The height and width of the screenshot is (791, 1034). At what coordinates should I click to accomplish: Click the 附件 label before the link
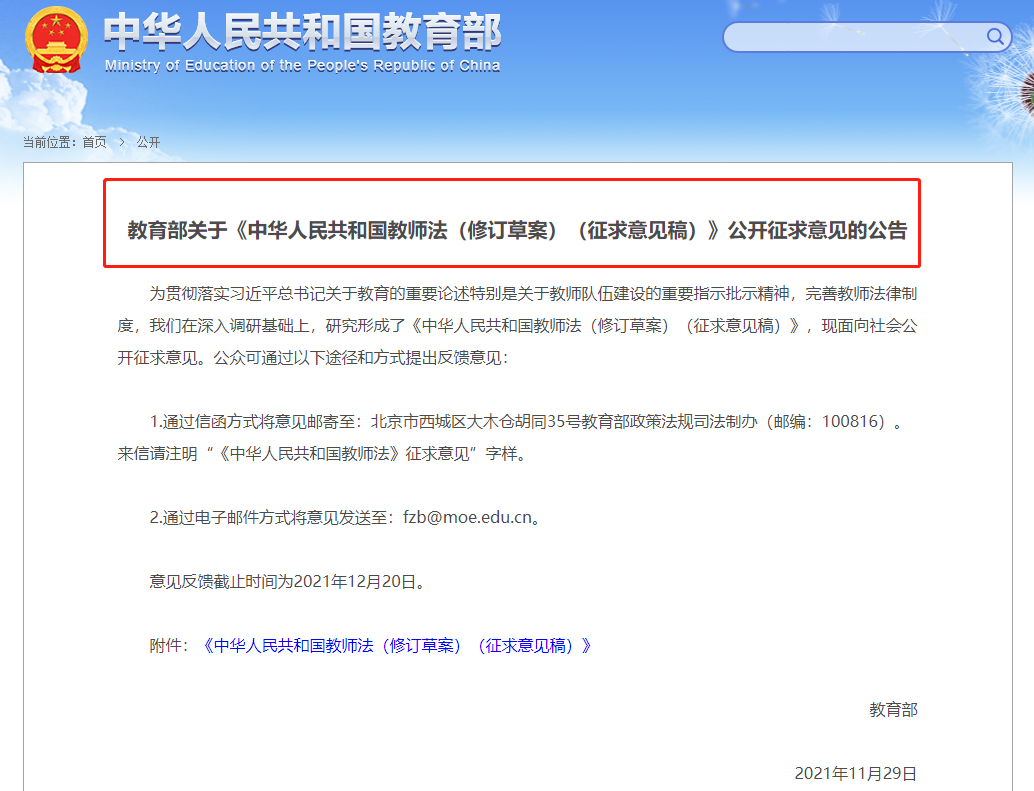pos(169,645)
